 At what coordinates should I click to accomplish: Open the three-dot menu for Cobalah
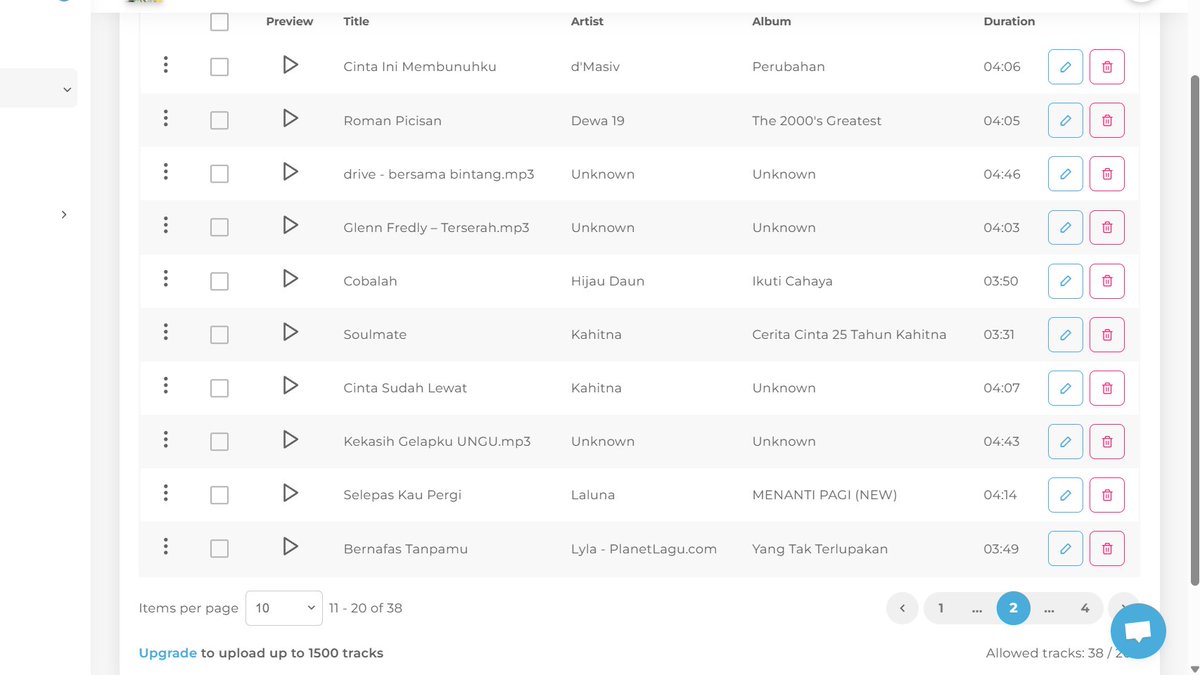pos(165,279)
